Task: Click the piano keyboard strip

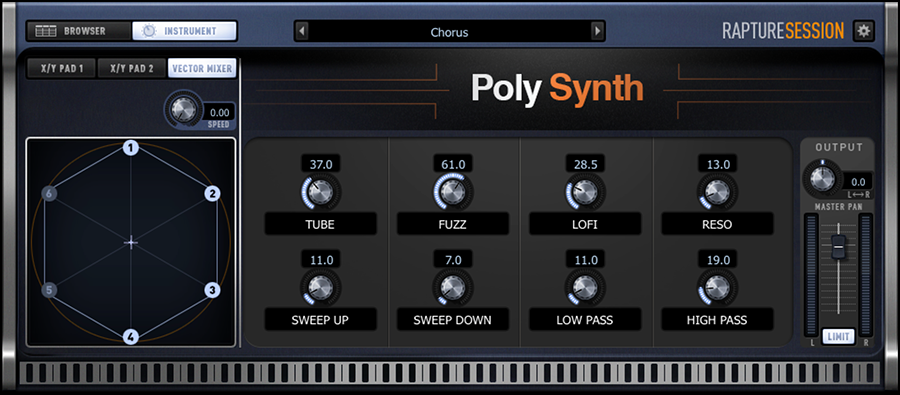Action: point(449,373)
